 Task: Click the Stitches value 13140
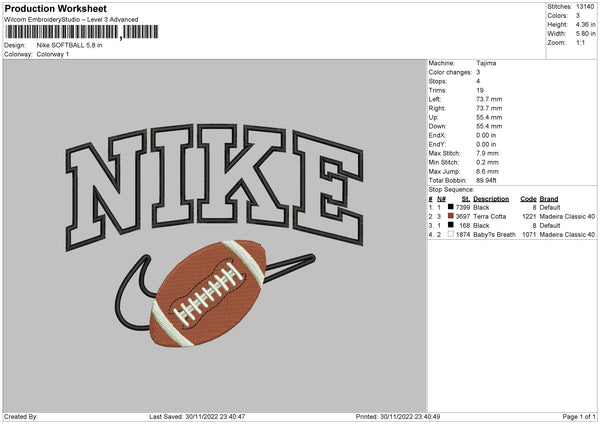click(x=585, y=7)
